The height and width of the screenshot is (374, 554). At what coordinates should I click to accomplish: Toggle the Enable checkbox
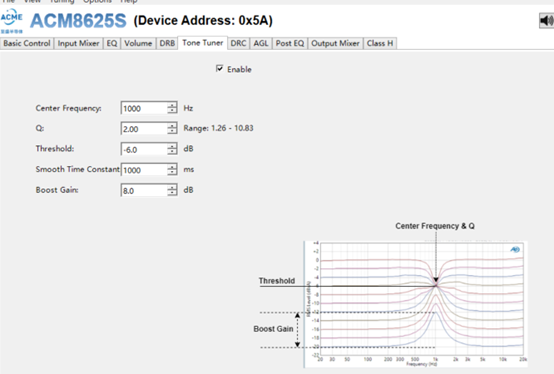[x=219, y=69]
